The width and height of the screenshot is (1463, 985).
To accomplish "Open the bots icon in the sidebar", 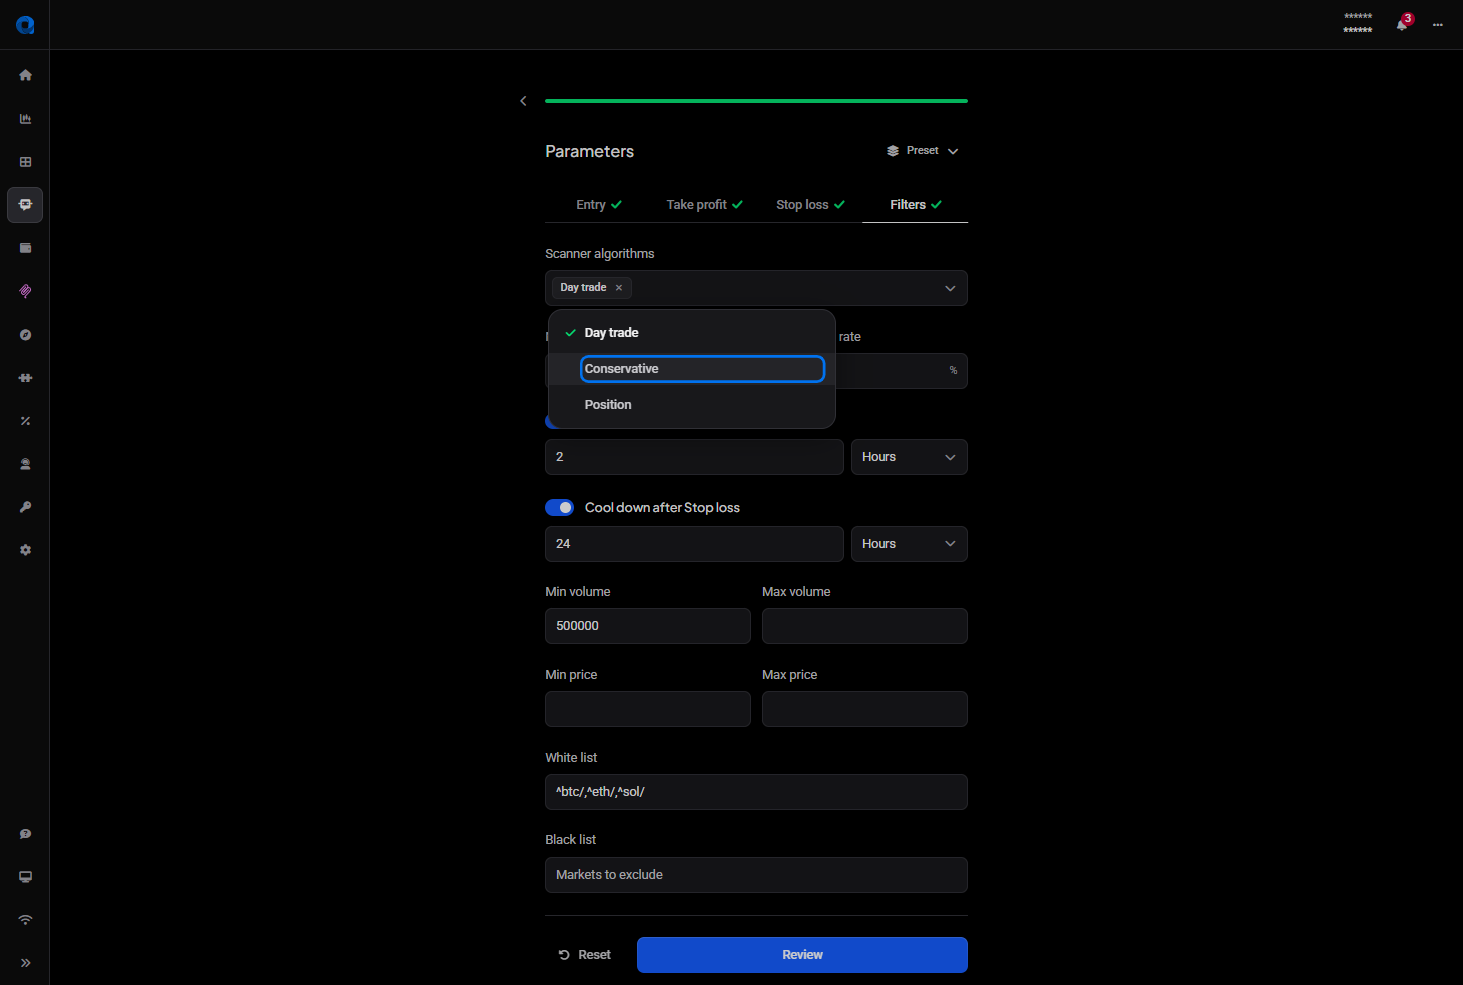I will [25, 205].
